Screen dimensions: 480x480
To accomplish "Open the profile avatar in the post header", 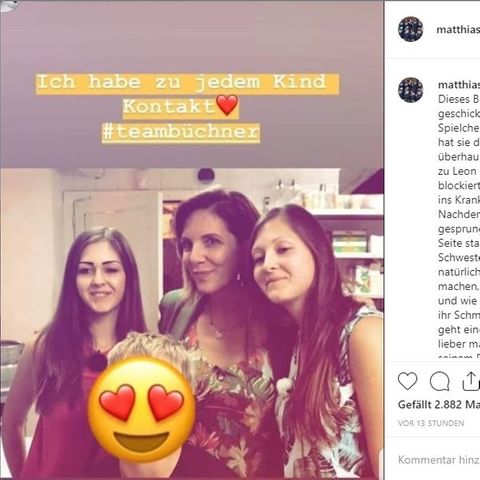I will point(411,29).
